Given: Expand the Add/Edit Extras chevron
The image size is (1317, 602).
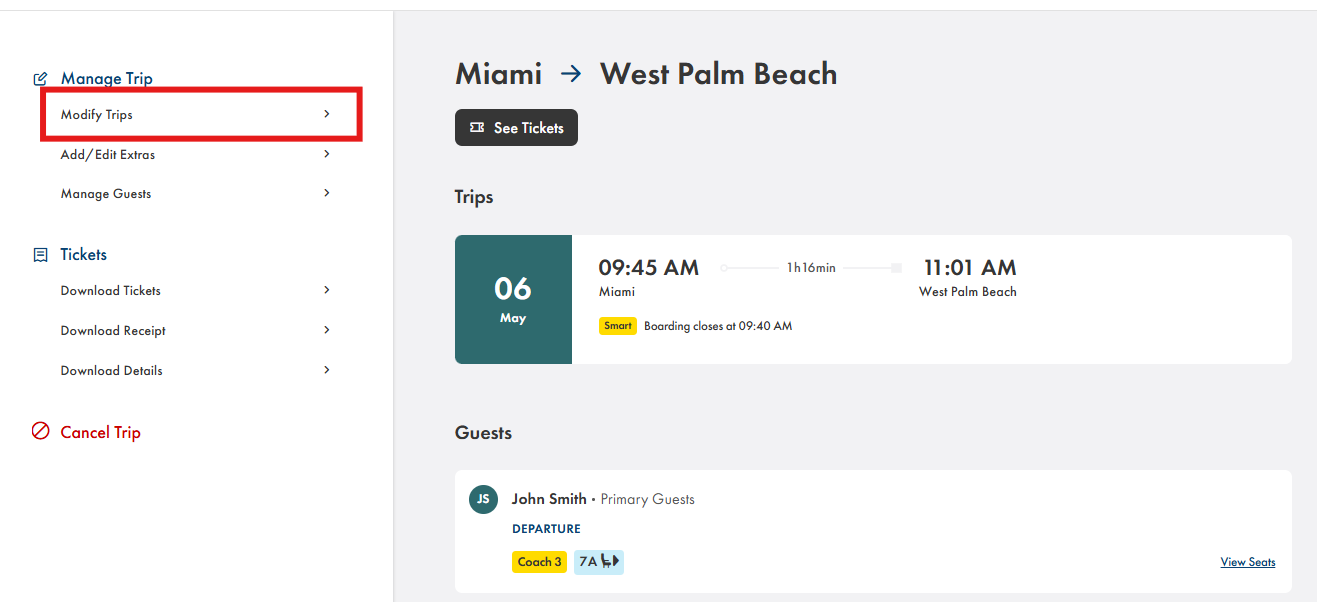Looking at the screenshot, I should pos(327,154).
